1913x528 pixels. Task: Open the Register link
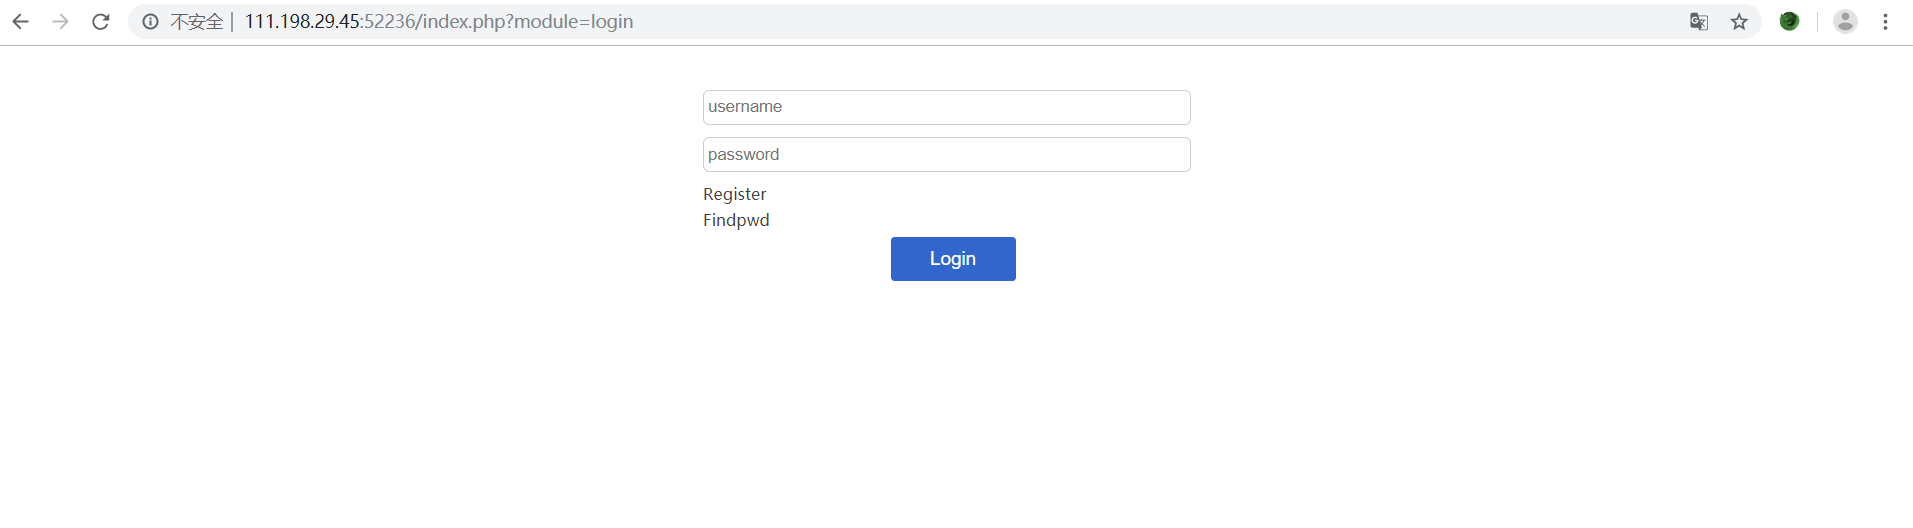click(734, 194)
